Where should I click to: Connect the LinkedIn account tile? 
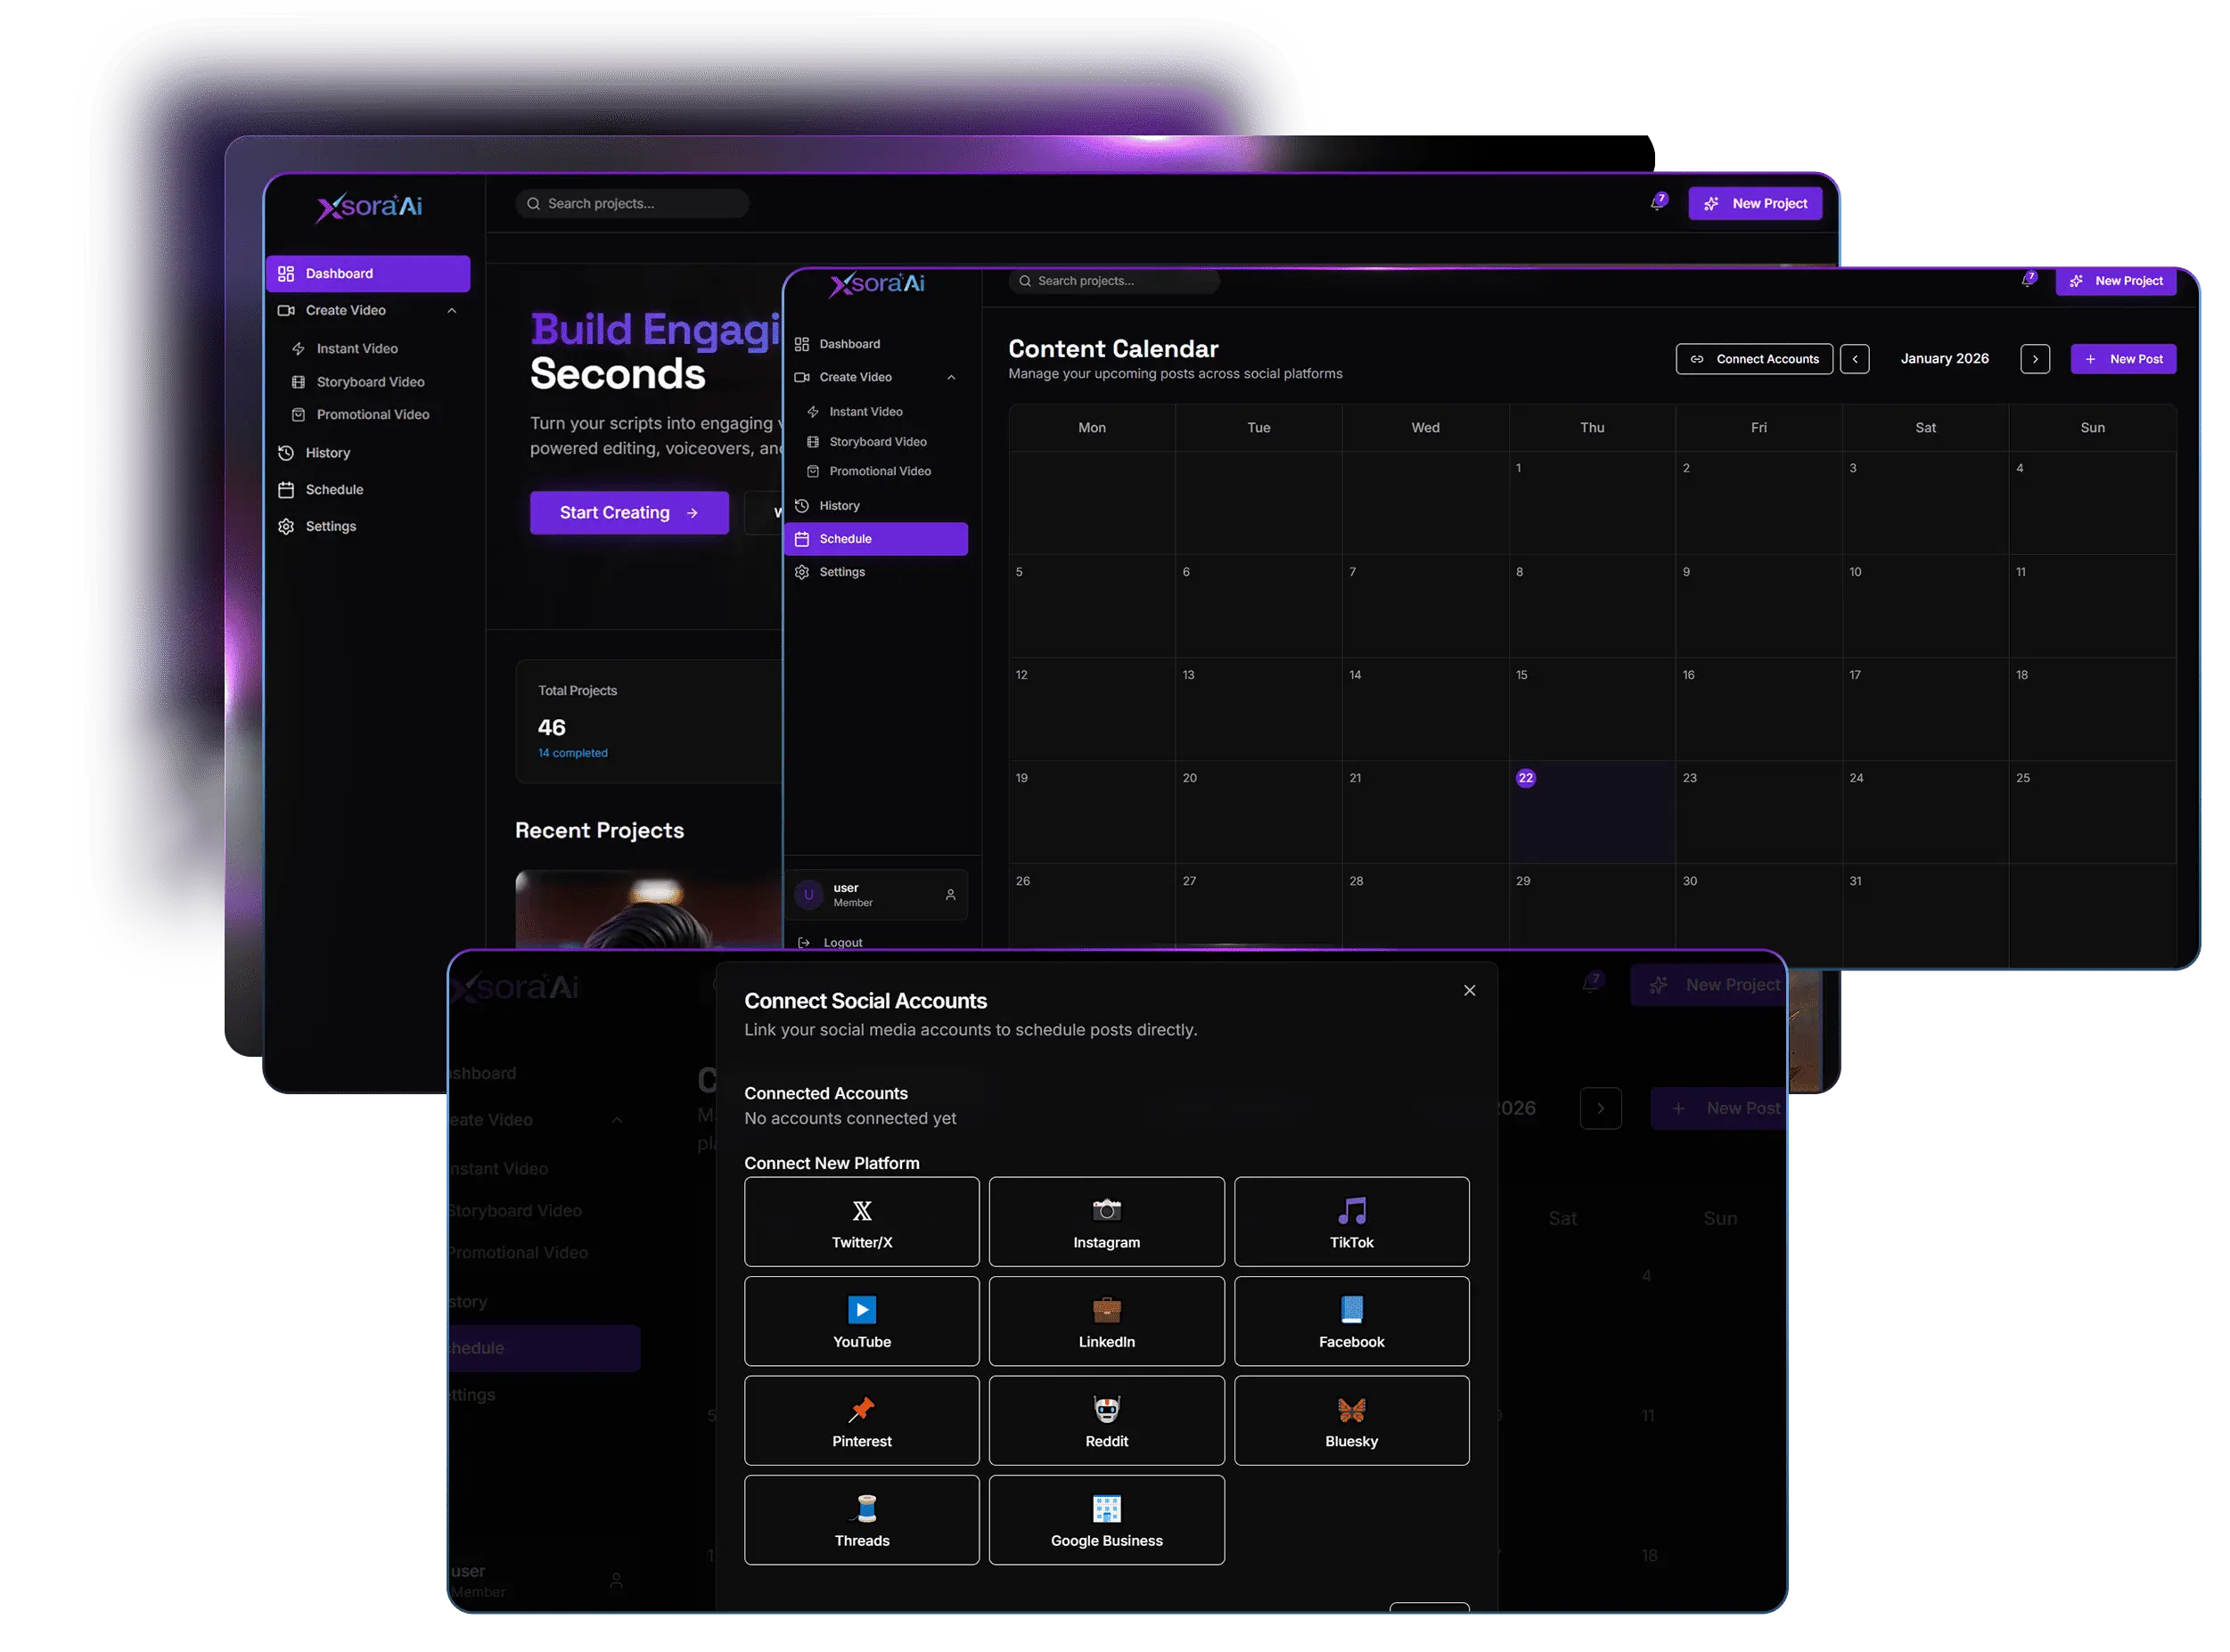pos(1106,1320)
